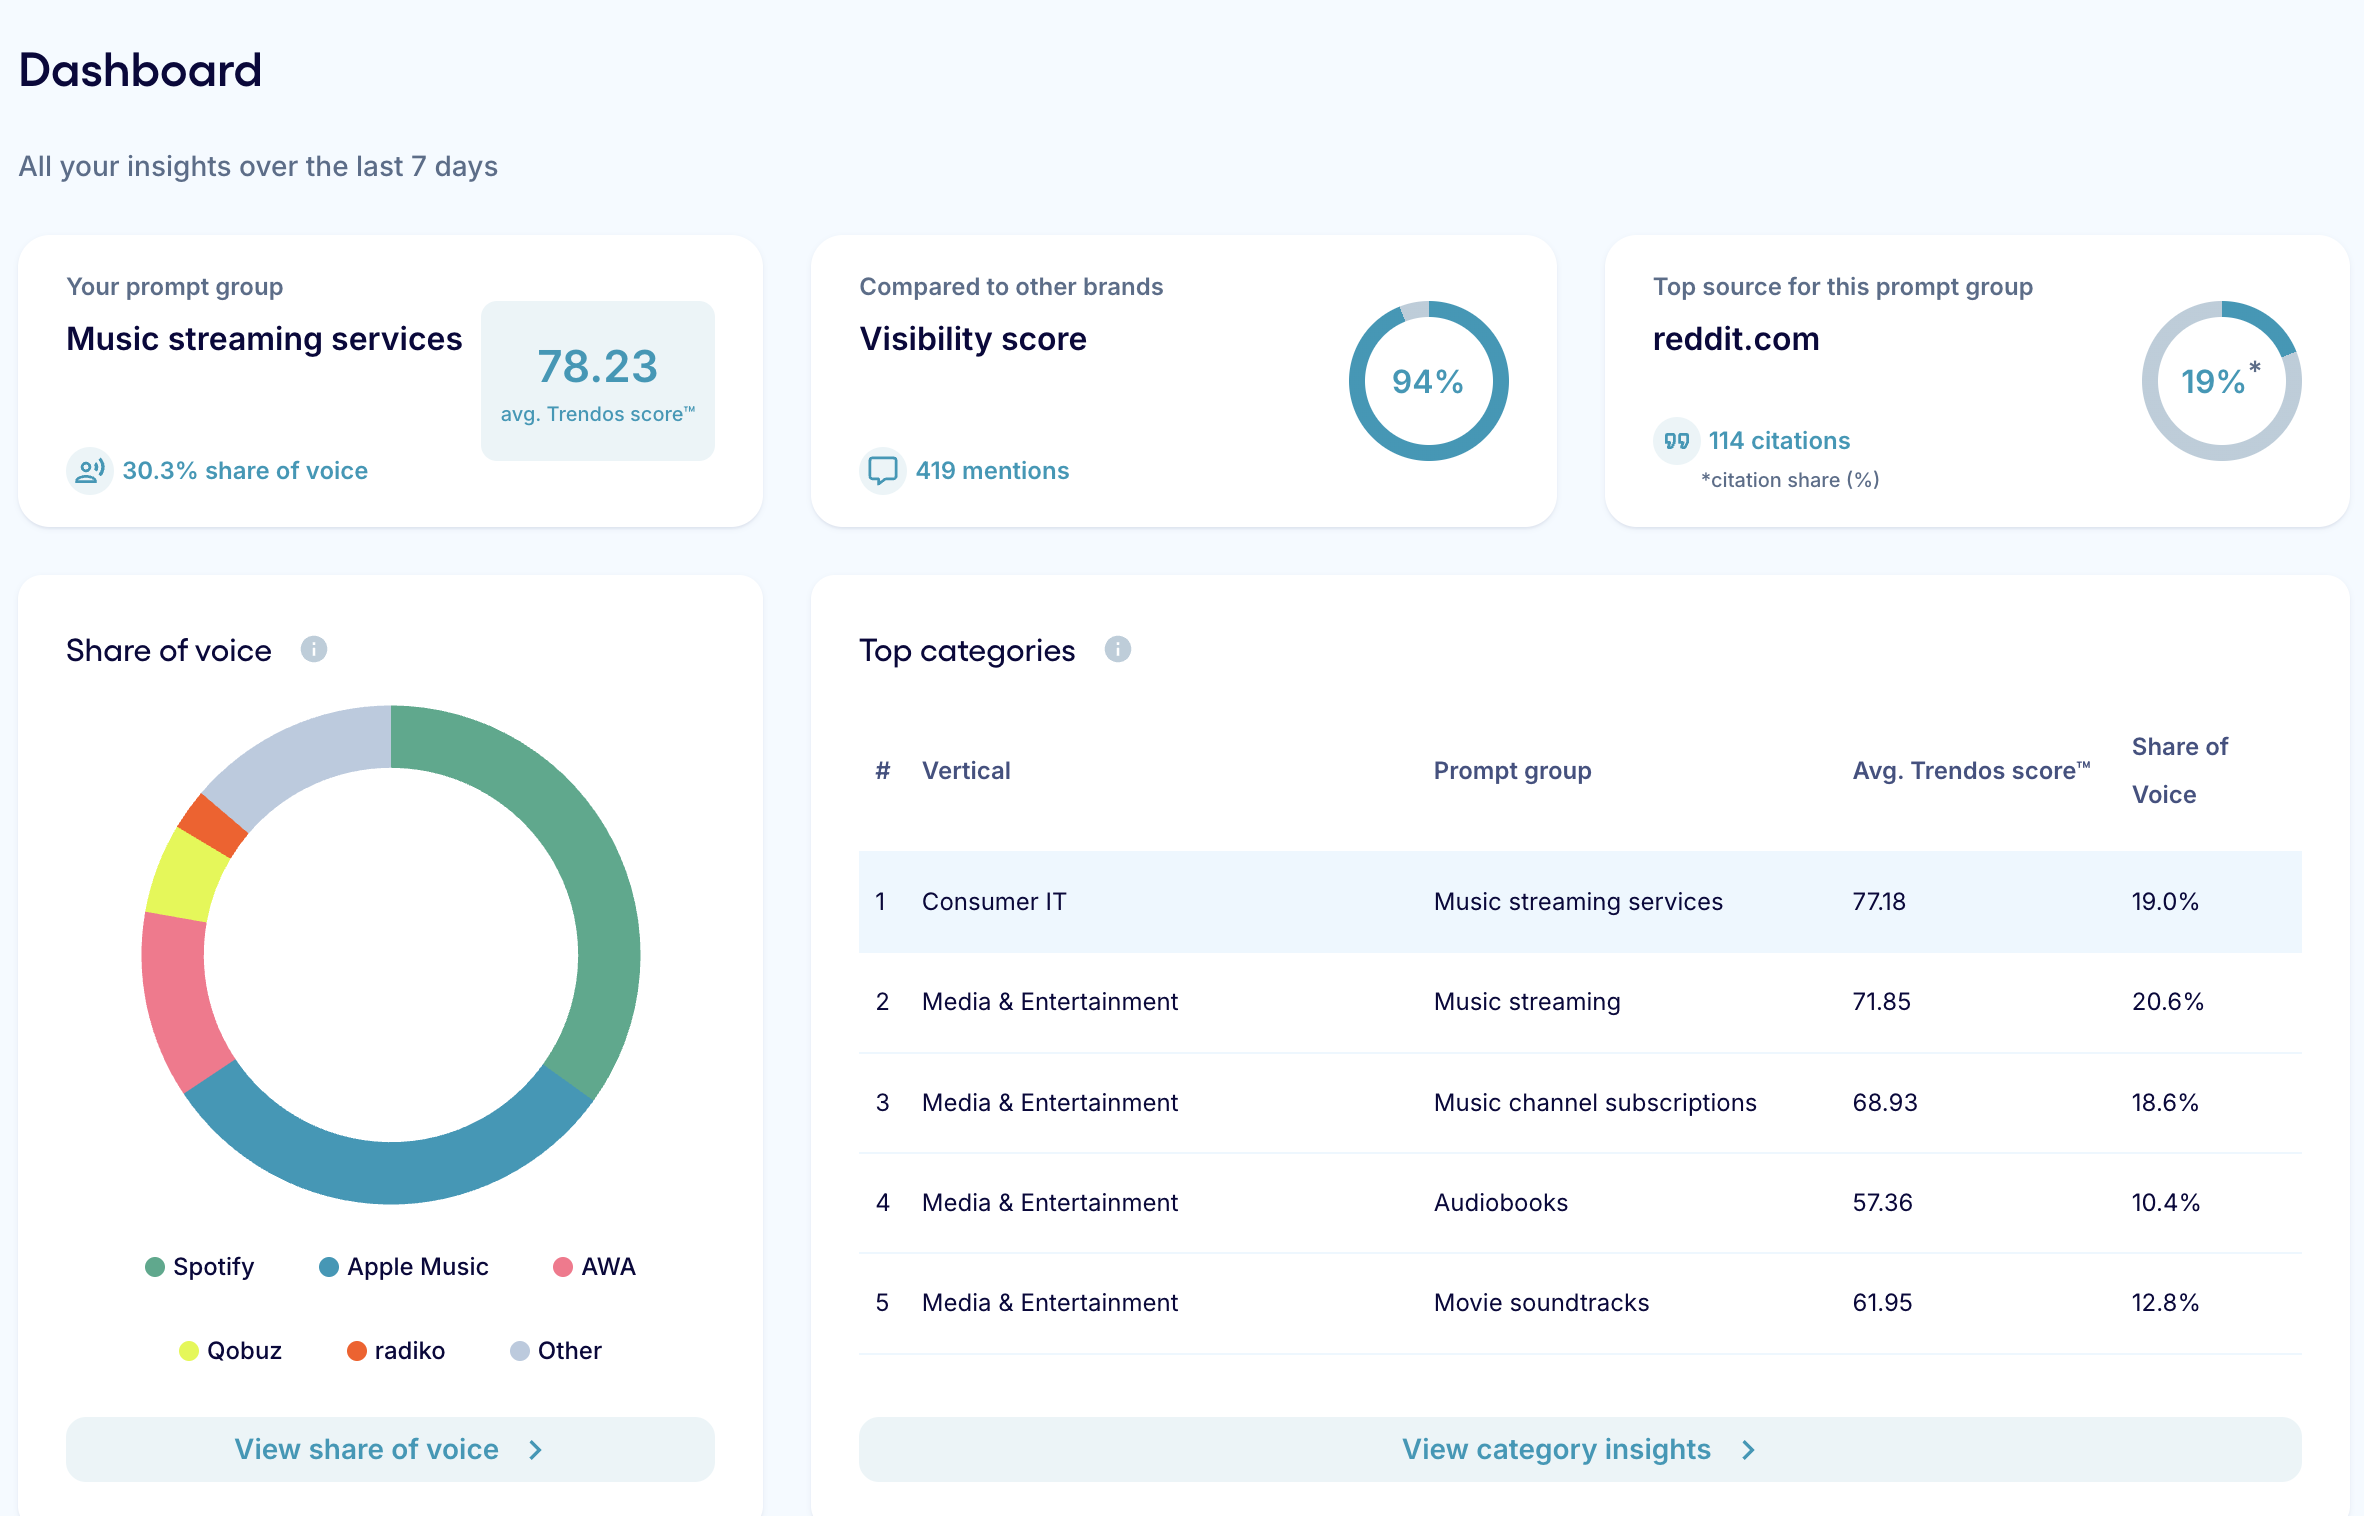Click the 19% citation share ring

click(2220, 381)
